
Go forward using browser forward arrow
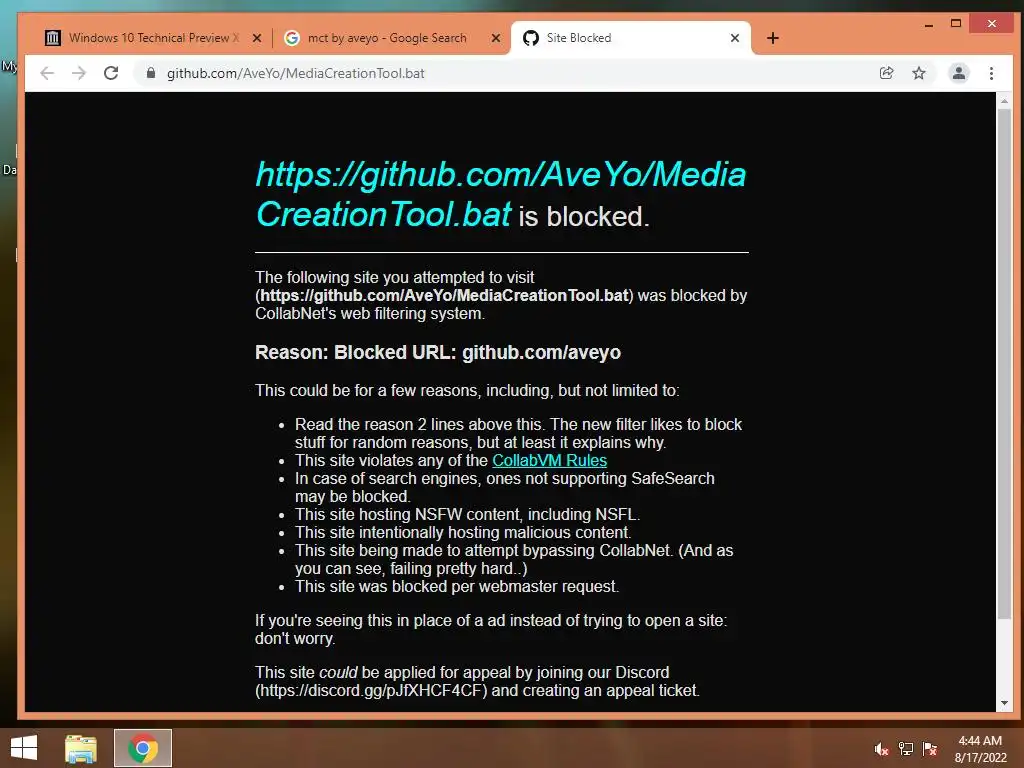pyautogui.click(x=79, y=73)
